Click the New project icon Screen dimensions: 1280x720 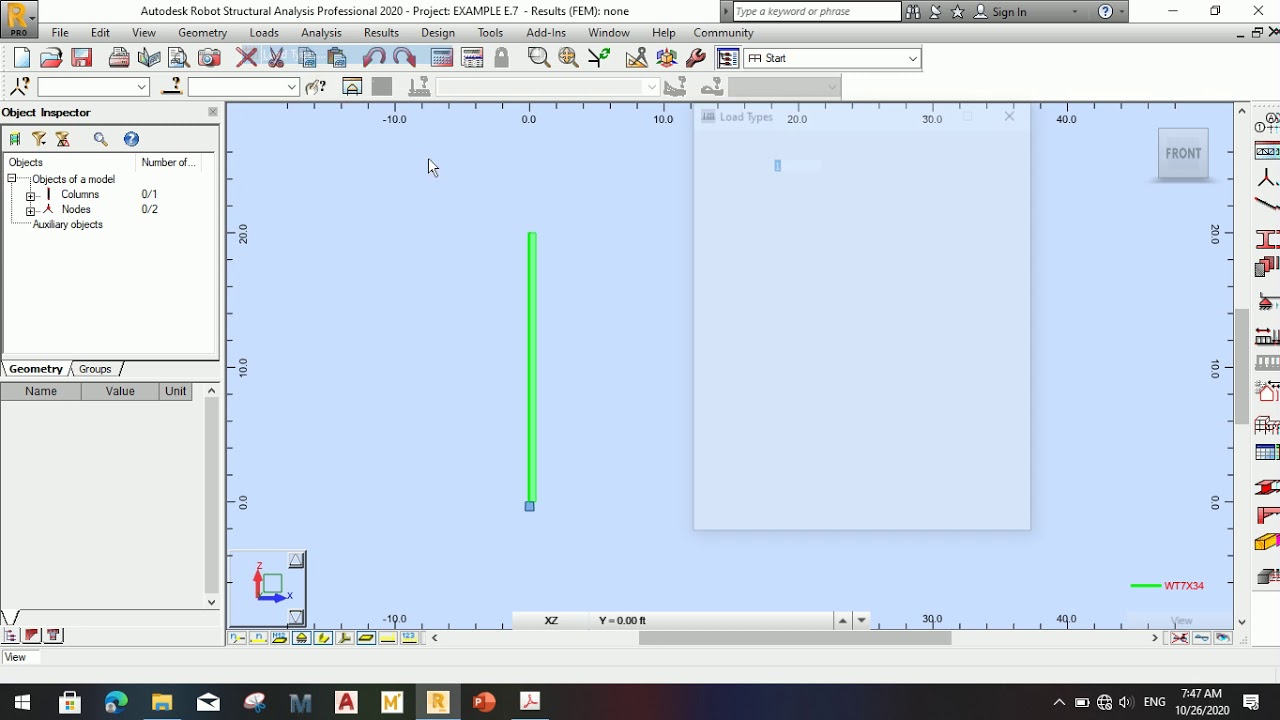(x=22, y=58)
